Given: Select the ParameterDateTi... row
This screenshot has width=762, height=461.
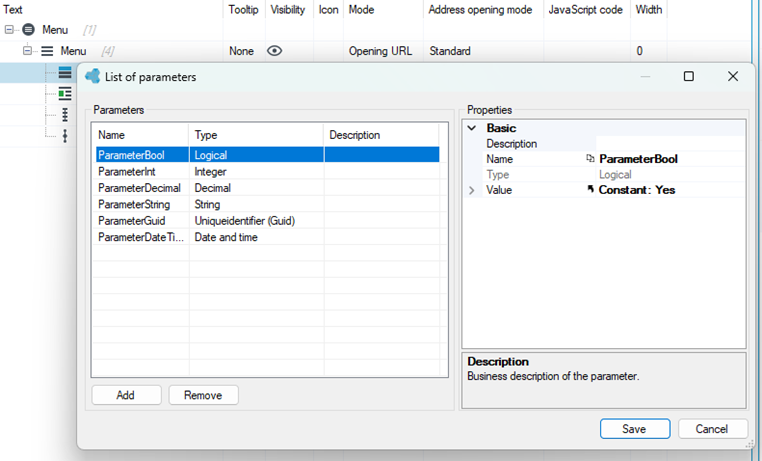Looking at the screenshot, I should (x=267, y=237).
